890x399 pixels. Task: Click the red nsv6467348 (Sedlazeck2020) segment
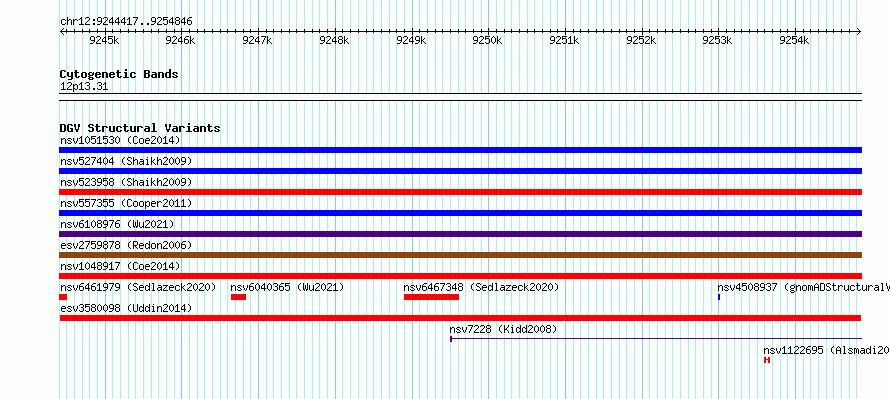431,297
